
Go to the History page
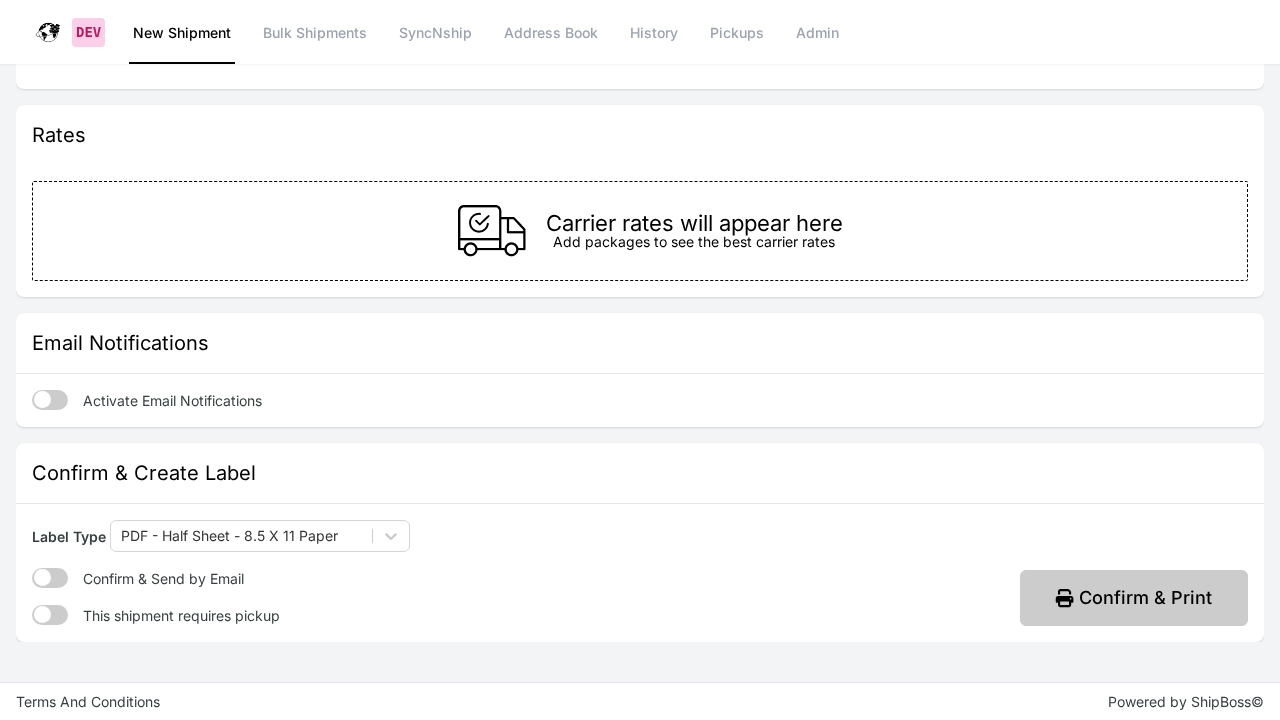point(654,33)
